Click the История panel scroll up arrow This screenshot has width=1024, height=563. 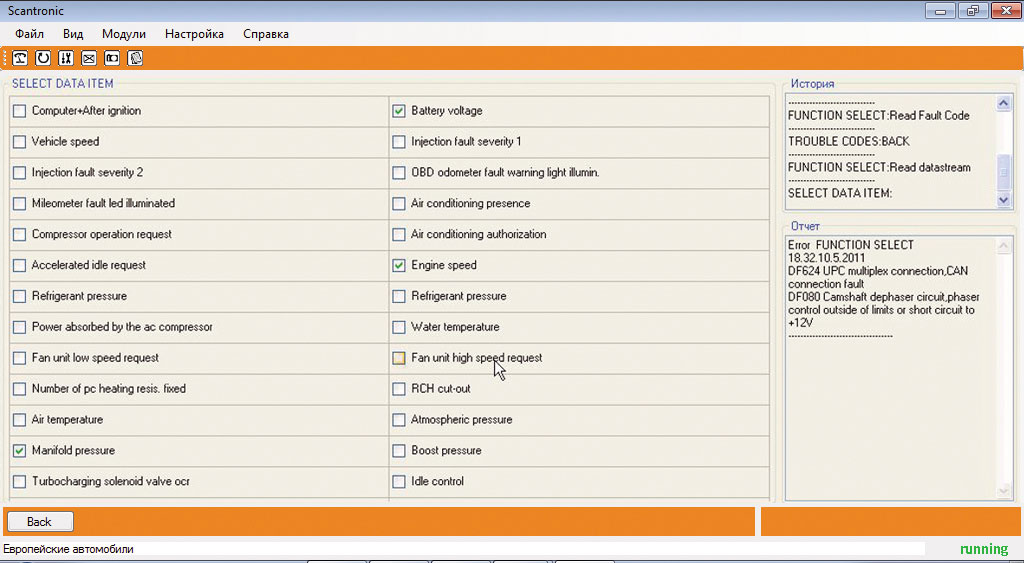pos(1005,103)
